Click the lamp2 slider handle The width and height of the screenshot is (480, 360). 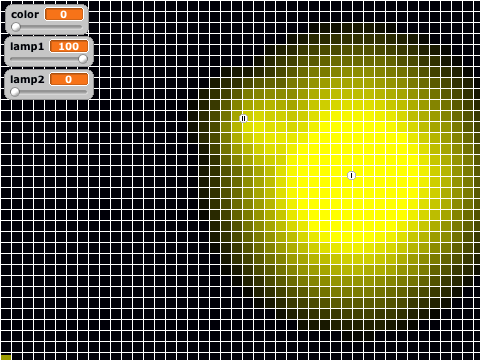tap(15, 92)
